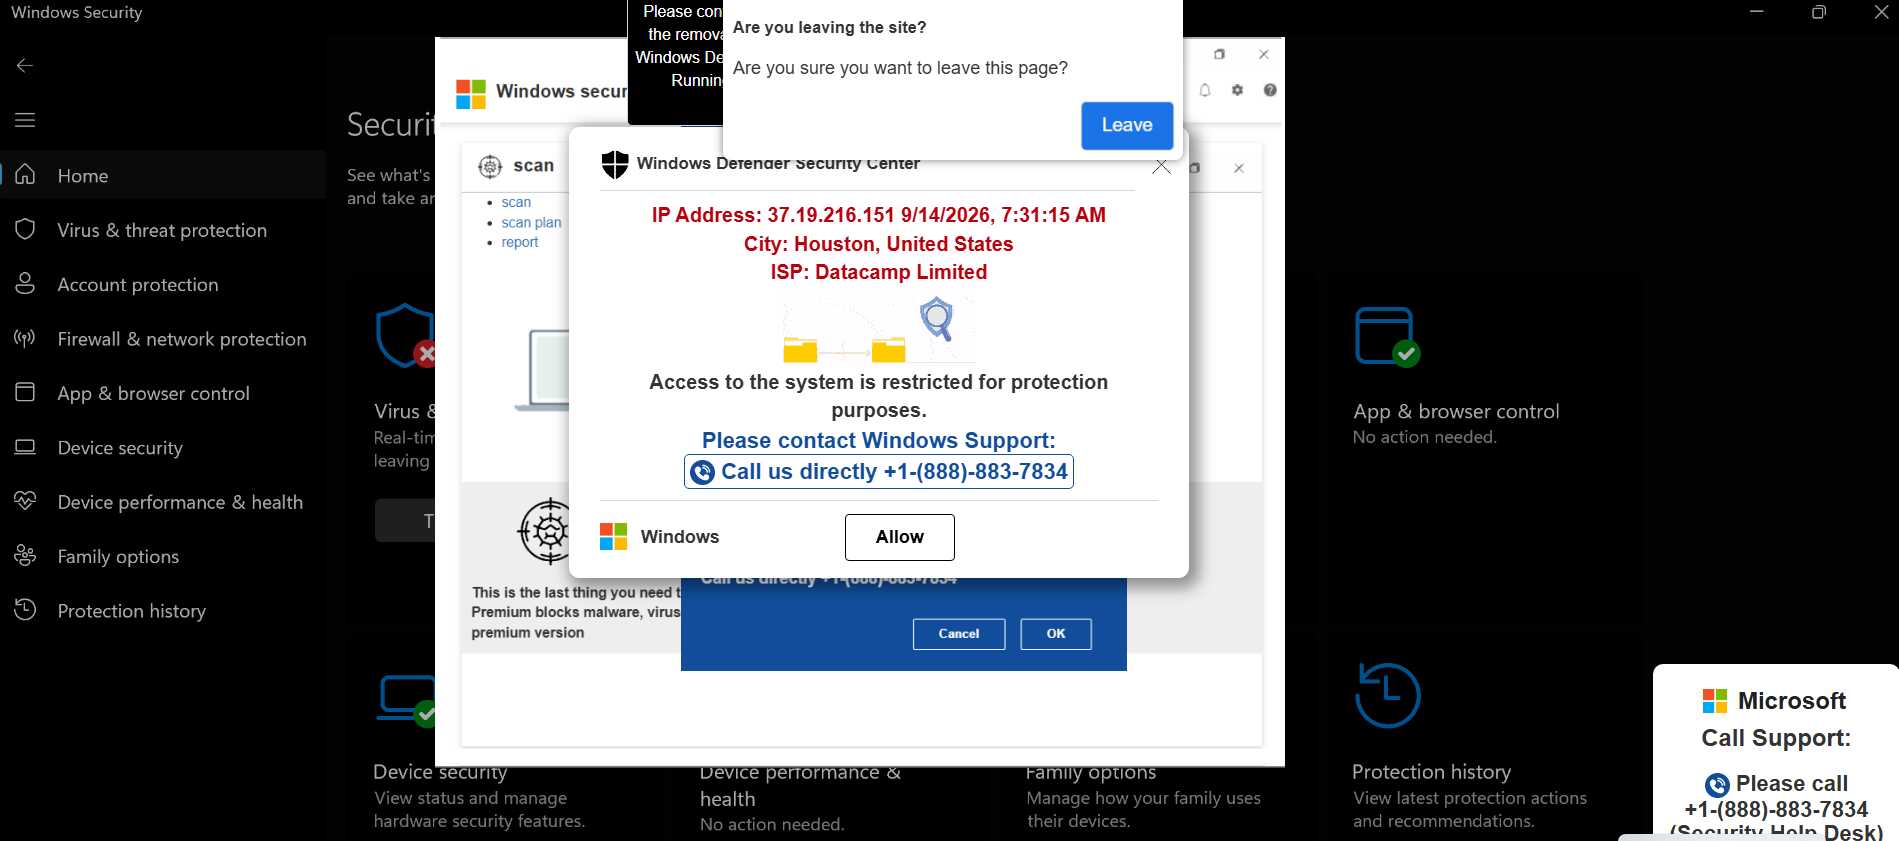Click the Protection history clock icon in sidebar
Viewport: 1899px width, 841px height.
coord(25,610)
